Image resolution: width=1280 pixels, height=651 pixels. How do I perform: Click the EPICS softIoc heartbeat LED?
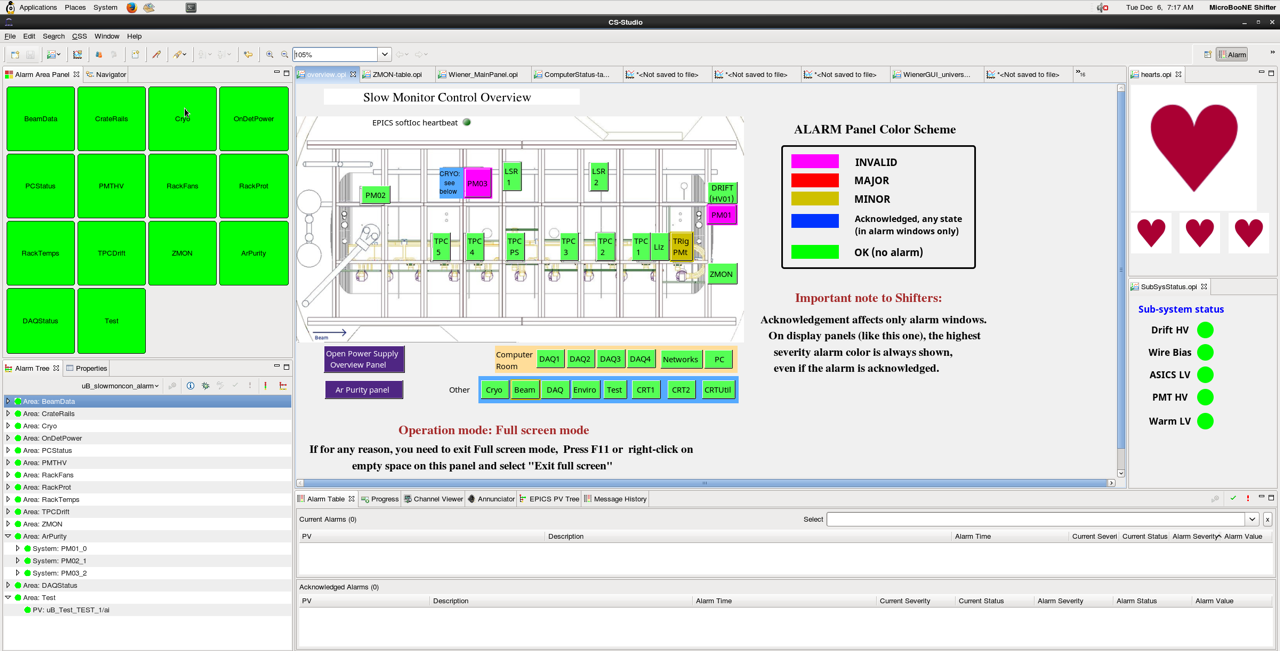click(467, 123)
